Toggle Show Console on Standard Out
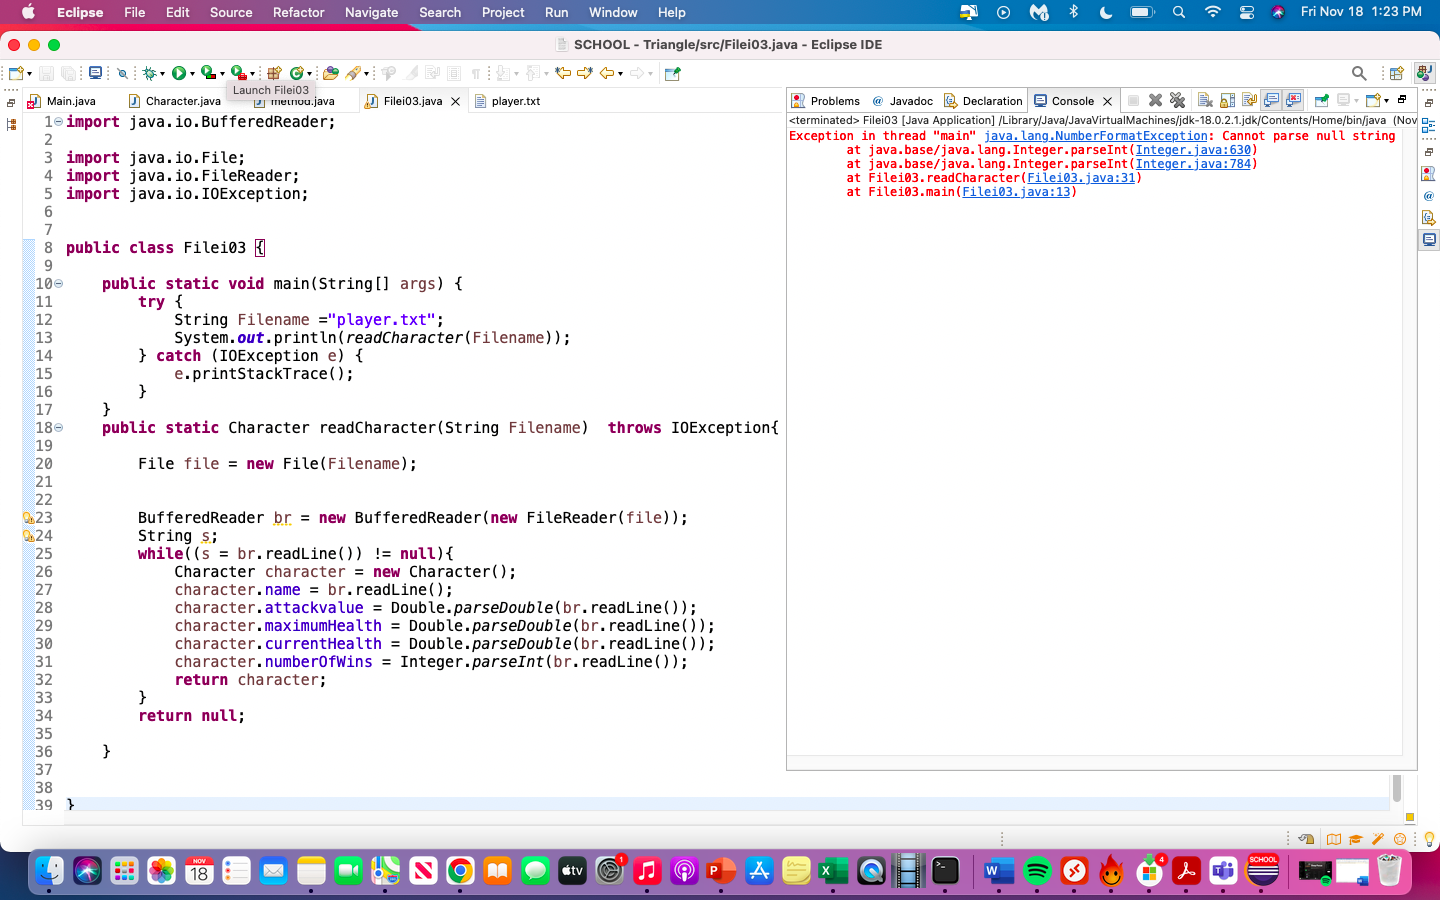This screenshot has width=1440, height=900. (1271, 100)
